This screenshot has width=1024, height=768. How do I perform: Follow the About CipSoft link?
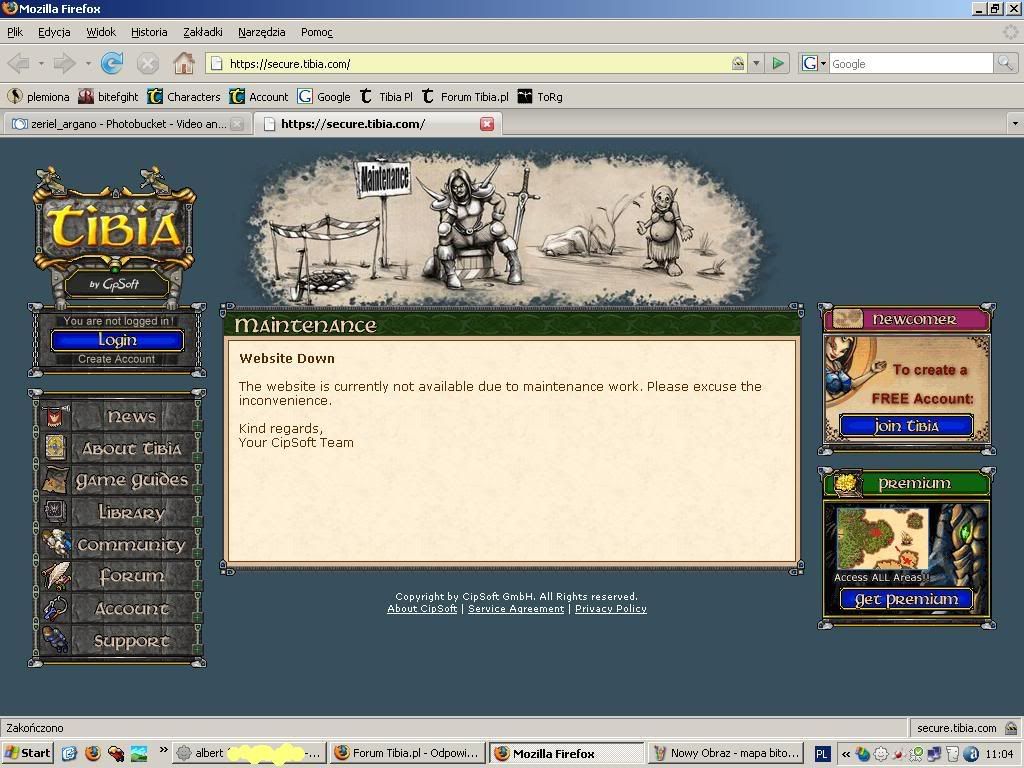tap(422, 609)
